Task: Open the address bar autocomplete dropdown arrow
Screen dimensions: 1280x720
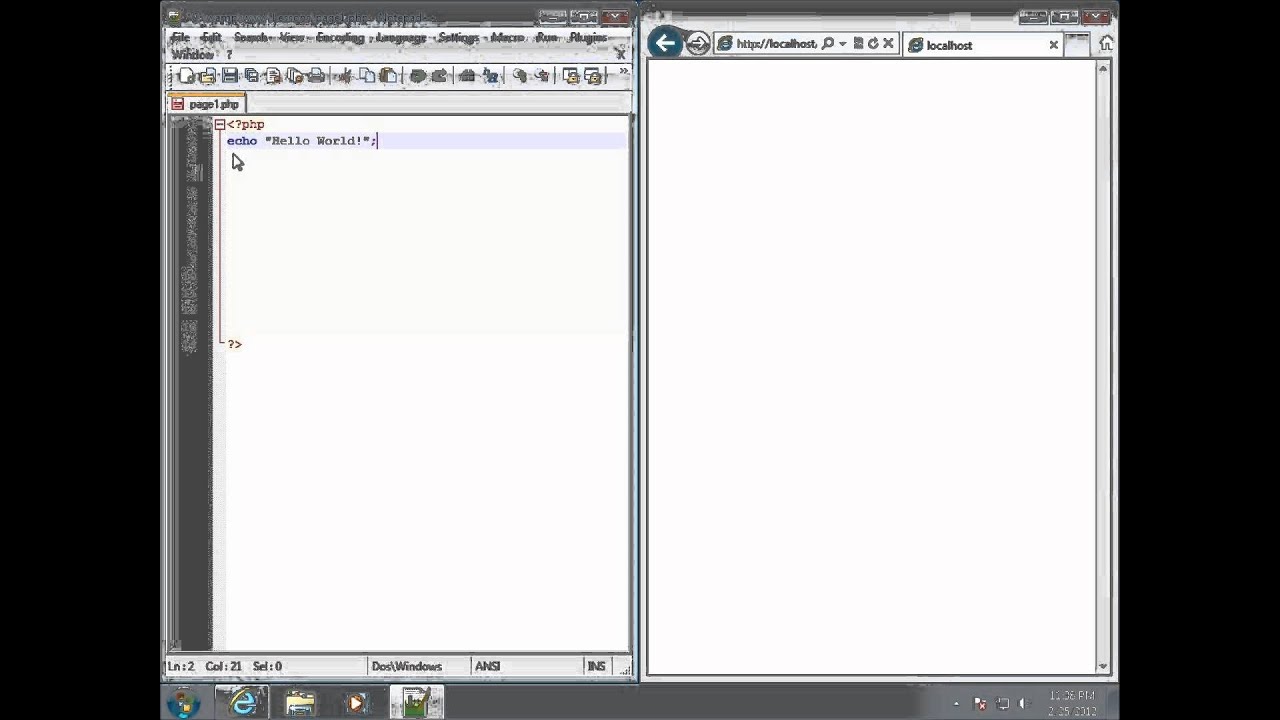Action: point(843,44)
